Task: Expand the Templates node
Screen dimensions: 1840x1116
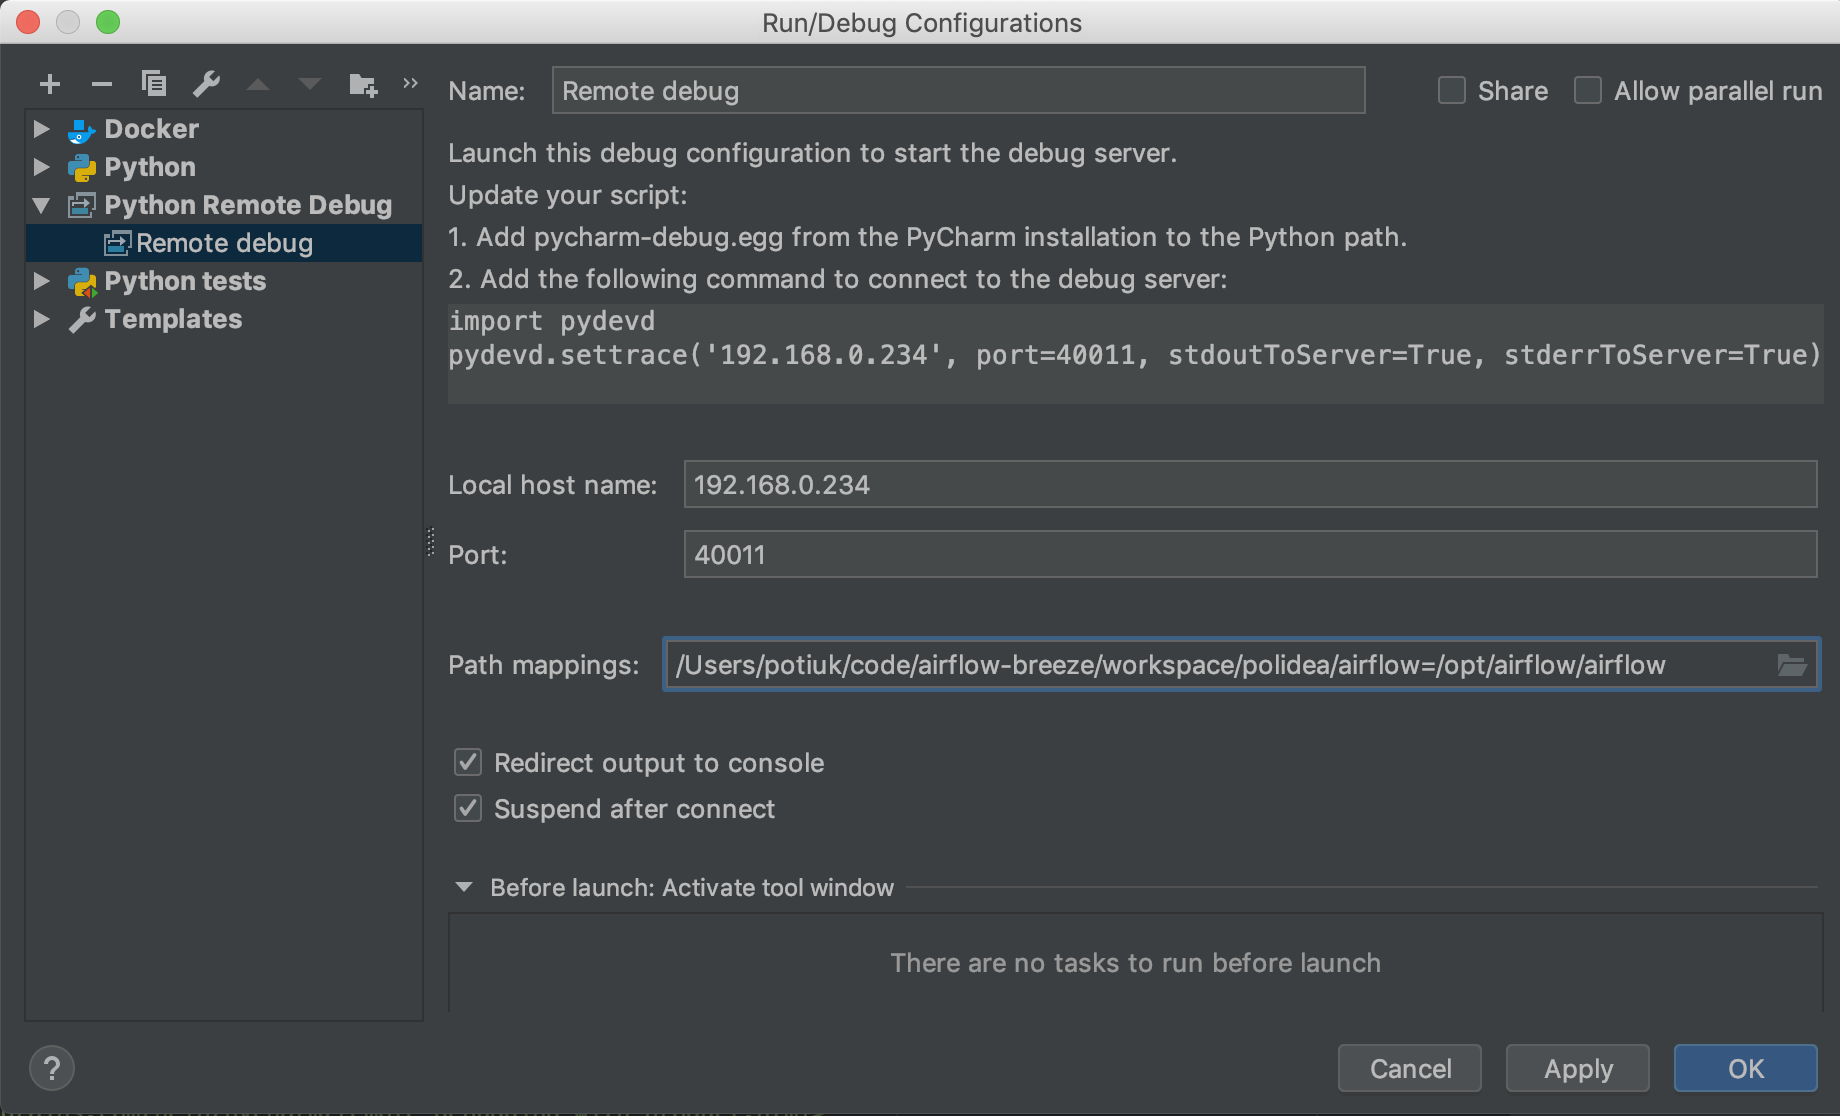Action: (42, 319)
